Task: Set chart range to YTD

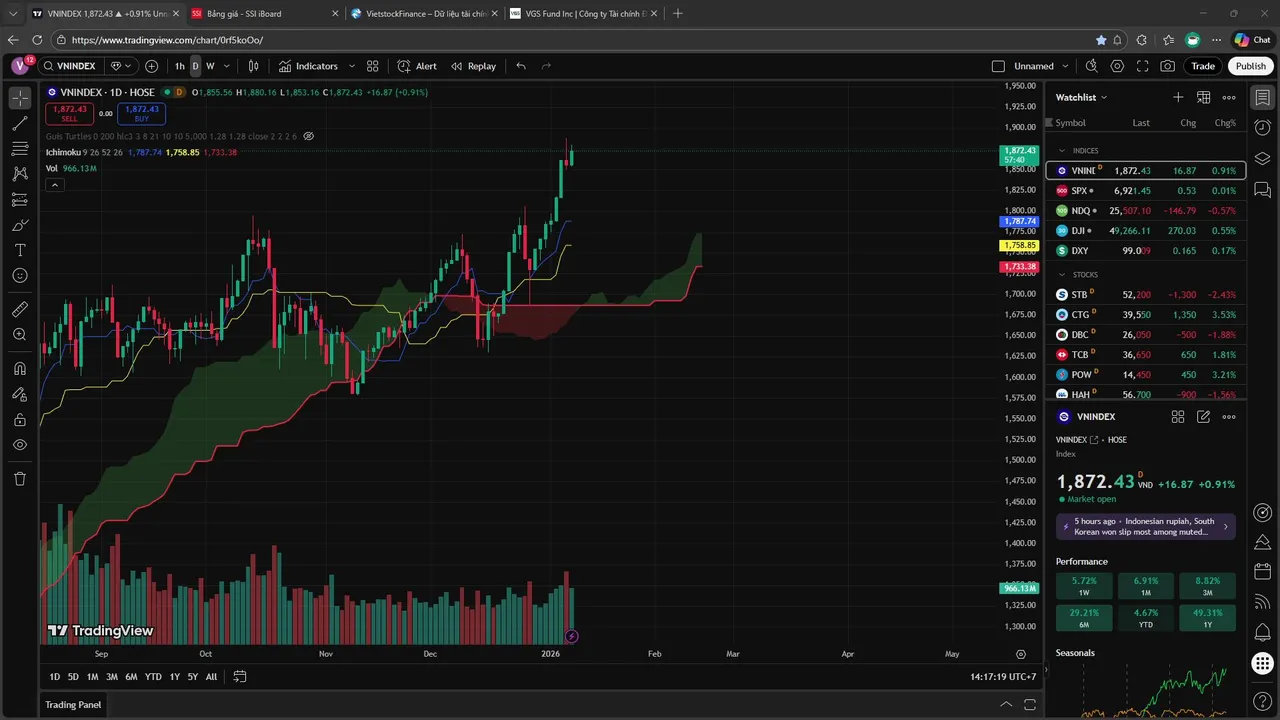Action: 153,677
